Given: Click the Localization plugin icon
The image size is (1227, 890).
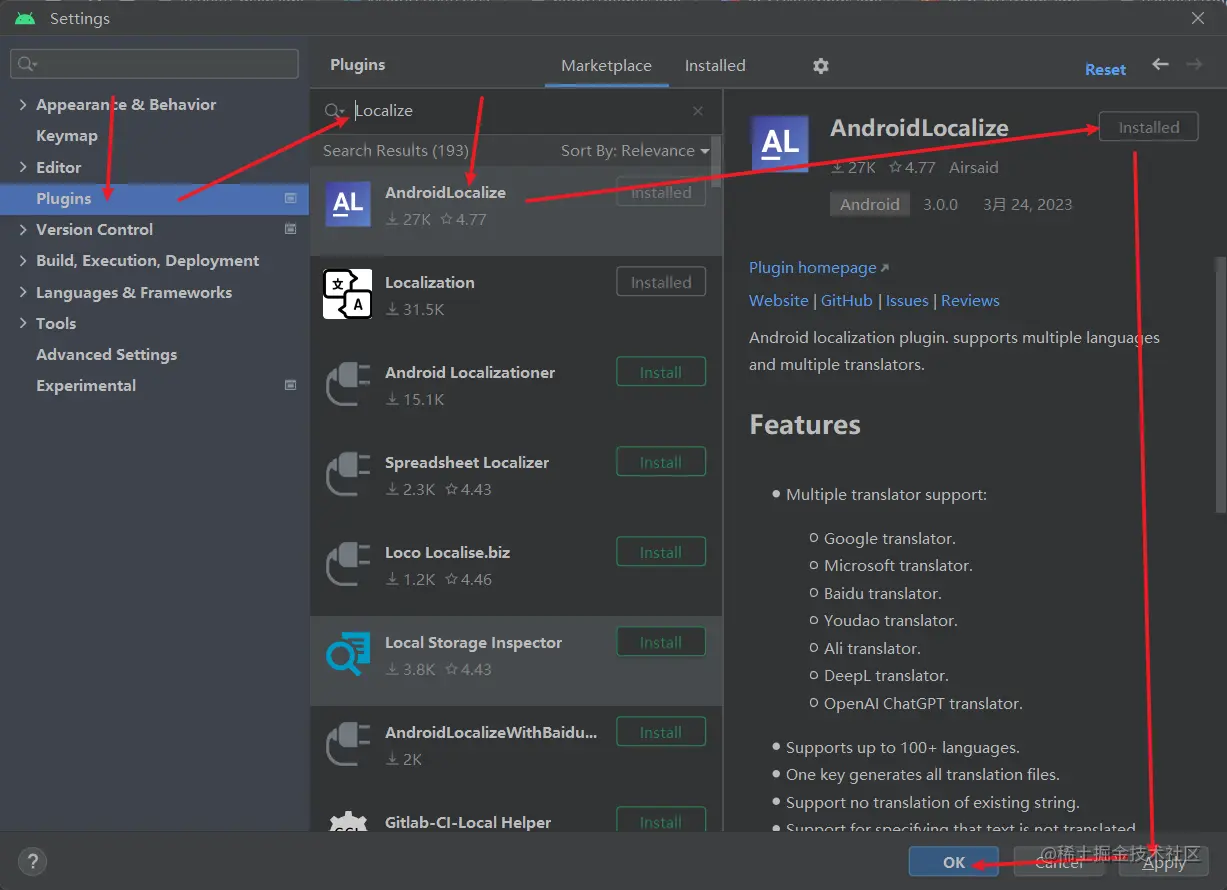Looking at the screenshot, I should 348,294.
